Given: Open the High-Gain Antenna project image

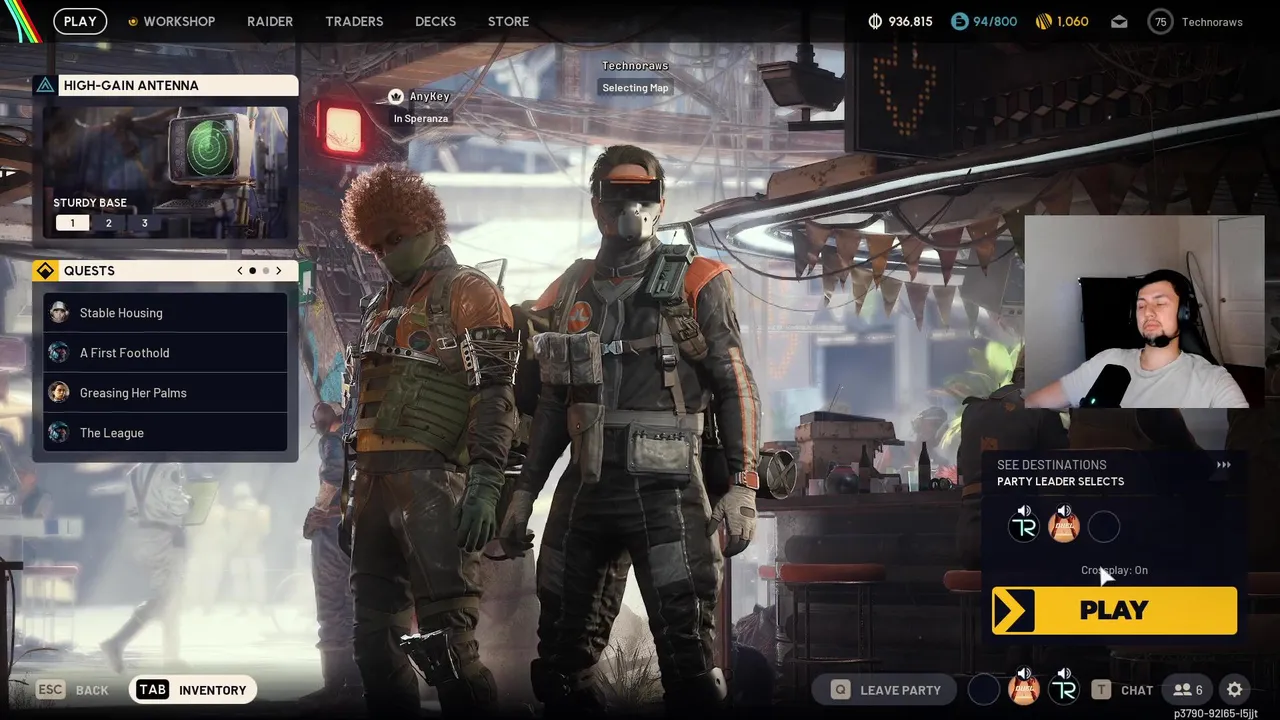Looking at the screenshot, I should [x=166, y=171].
